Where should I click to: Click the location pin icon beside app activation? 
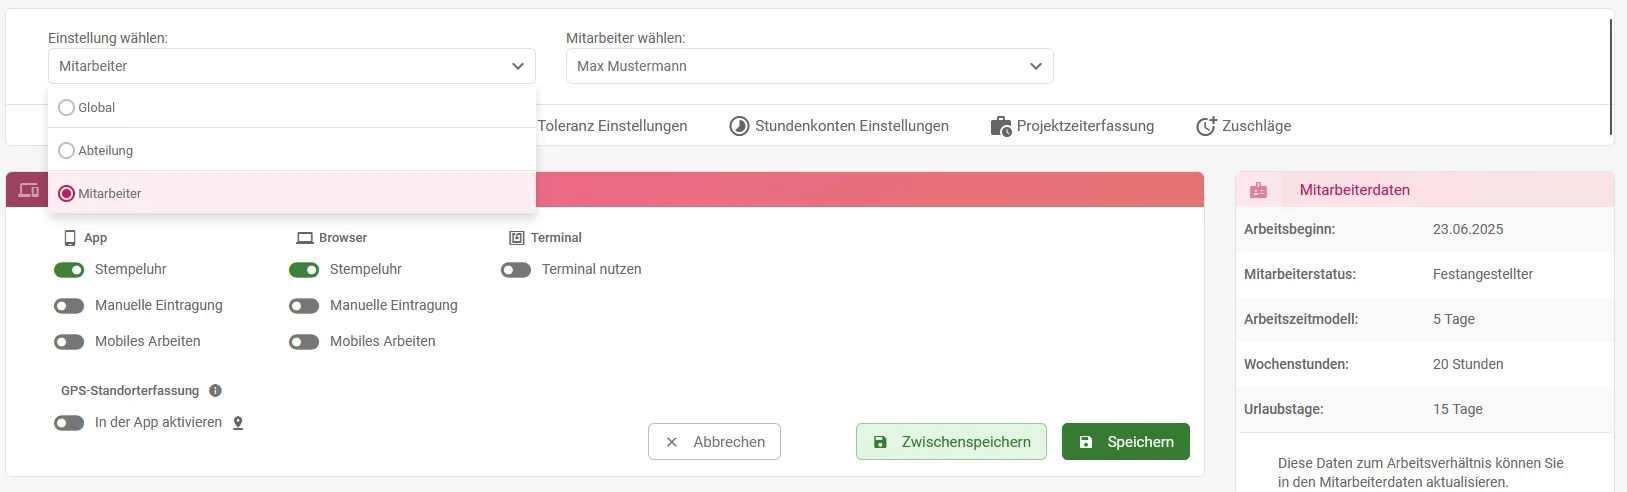point(238,423)
